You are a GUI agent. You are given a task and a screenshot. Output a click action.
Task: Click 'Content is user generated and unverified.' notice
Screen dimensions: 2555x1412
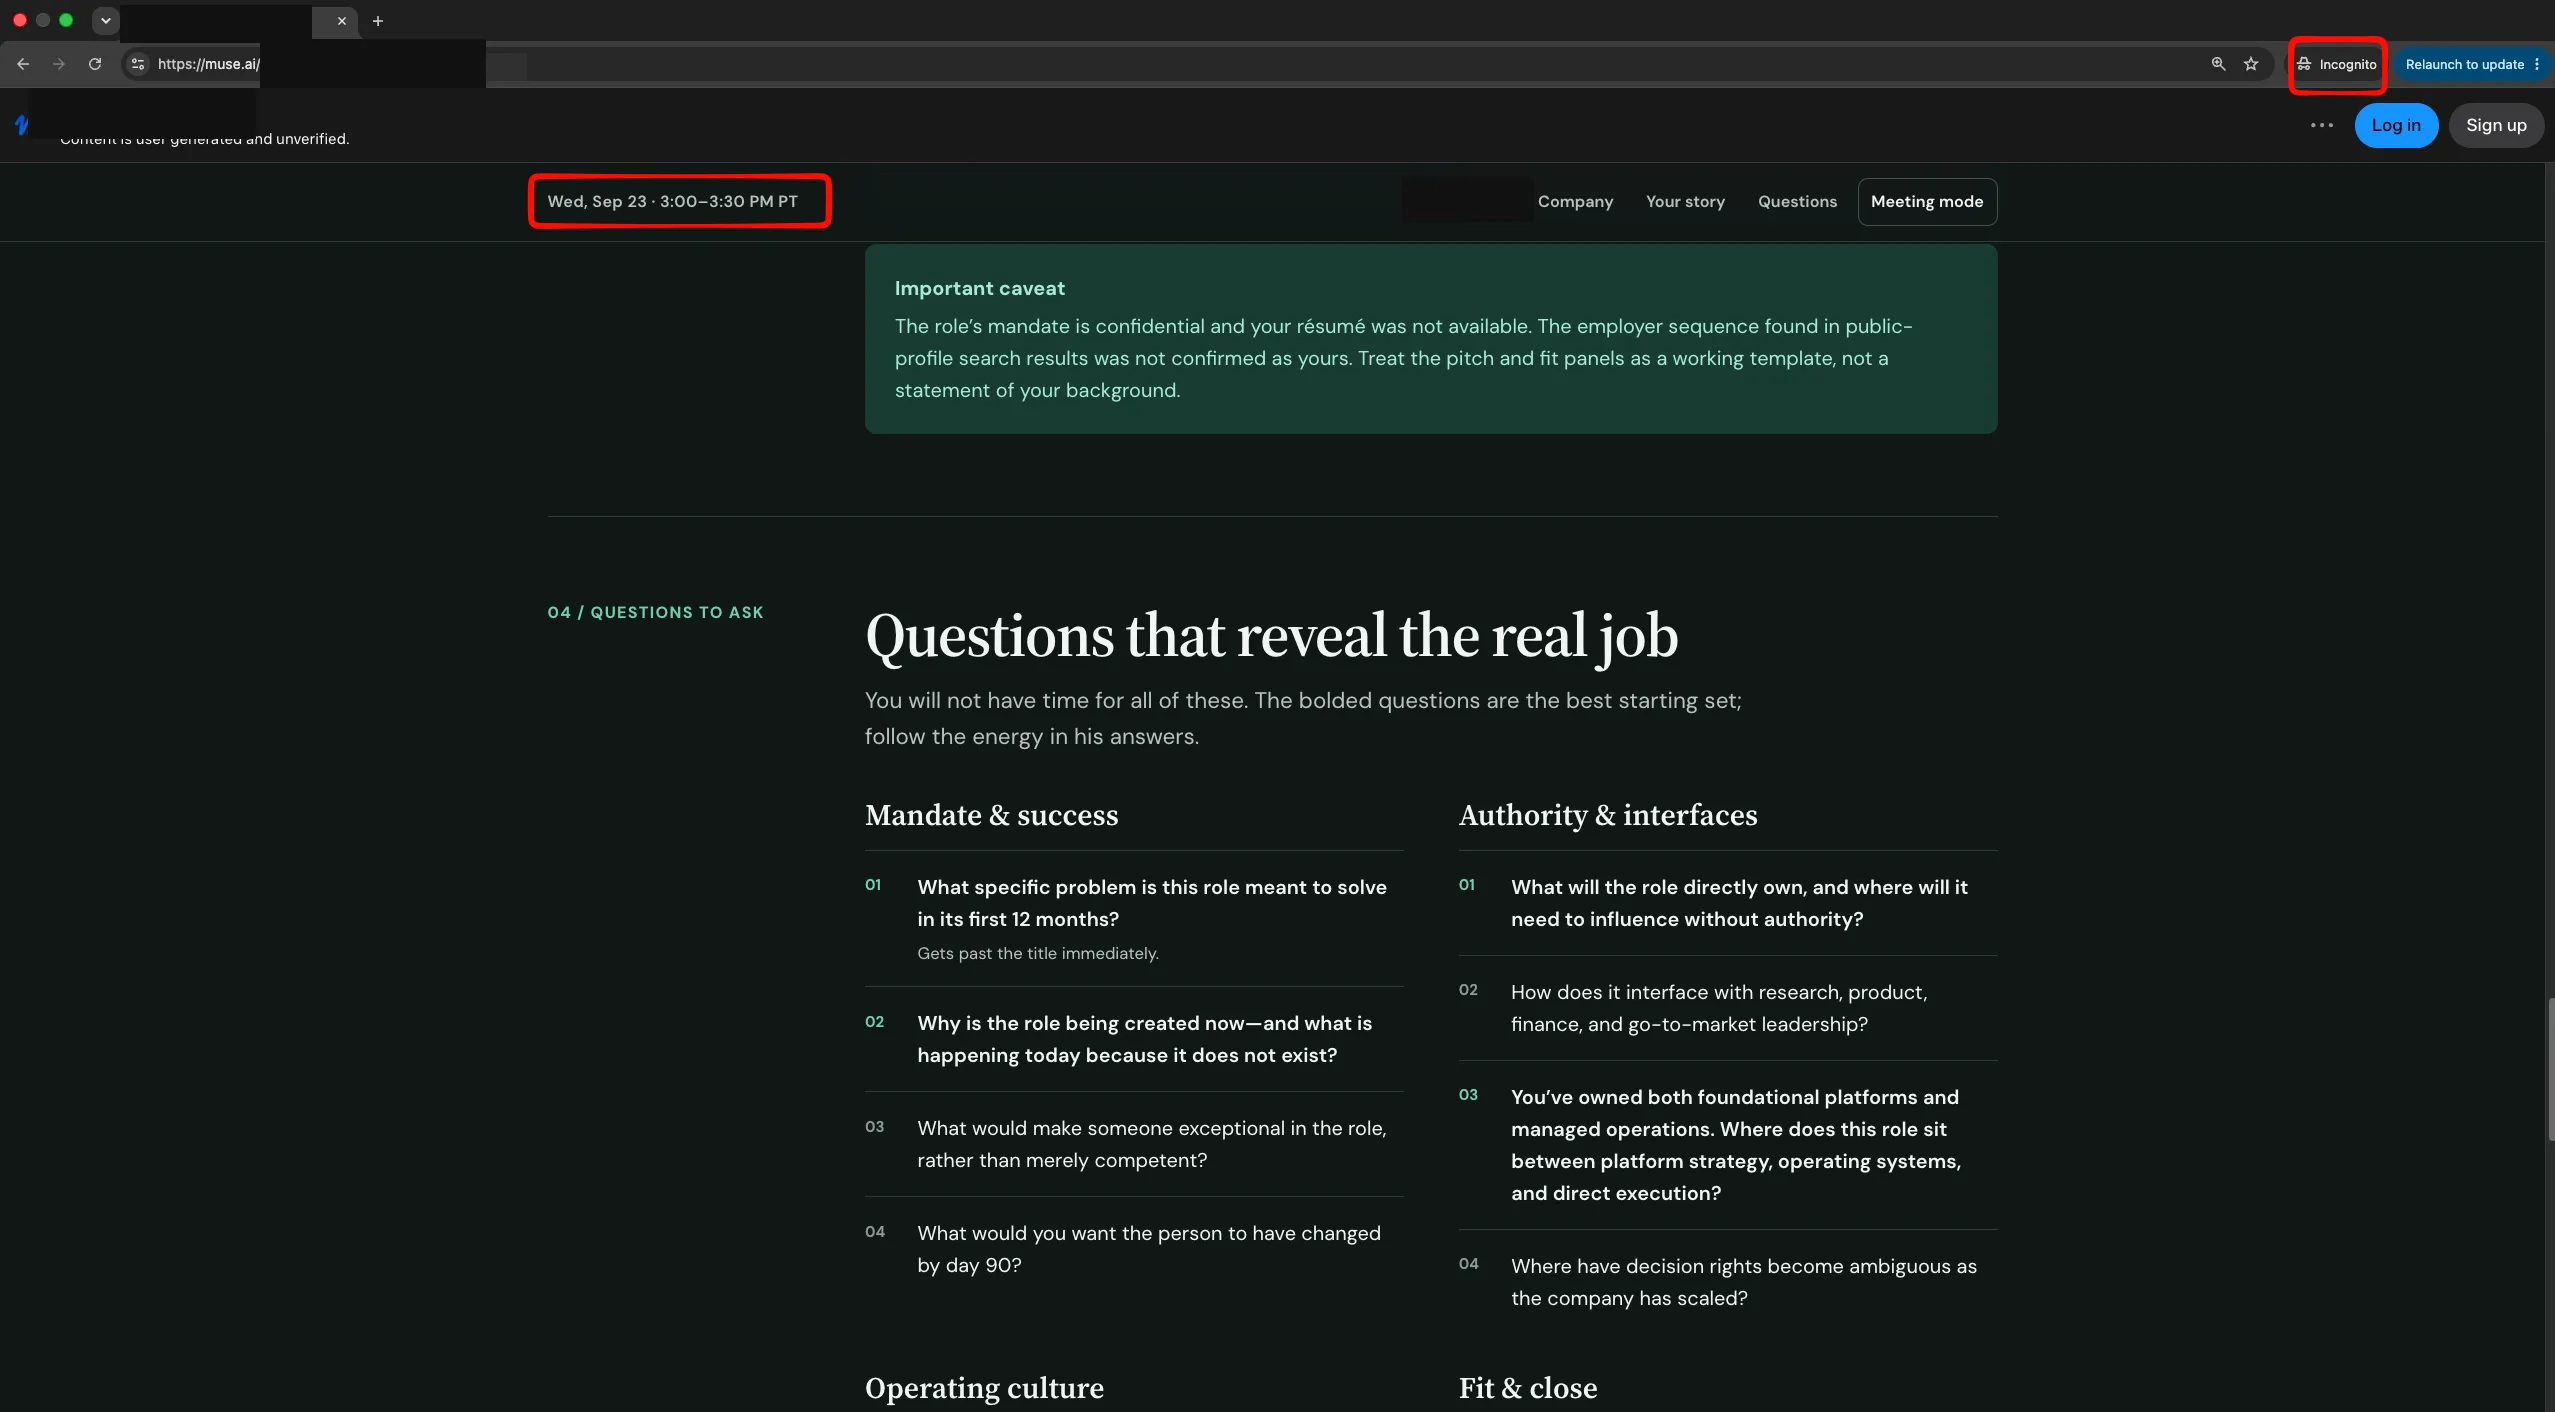point(204,139)
